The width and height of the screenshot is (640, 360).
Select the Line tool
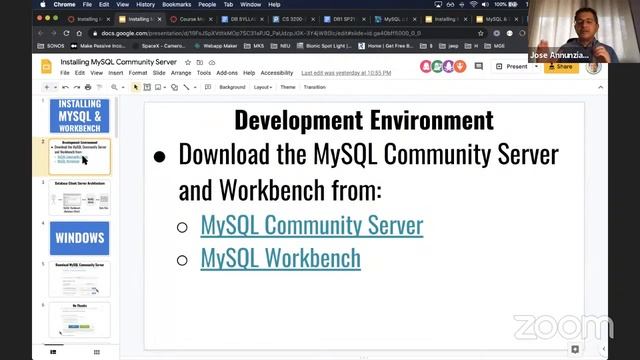pyautogui.click(x=187, y=87)
